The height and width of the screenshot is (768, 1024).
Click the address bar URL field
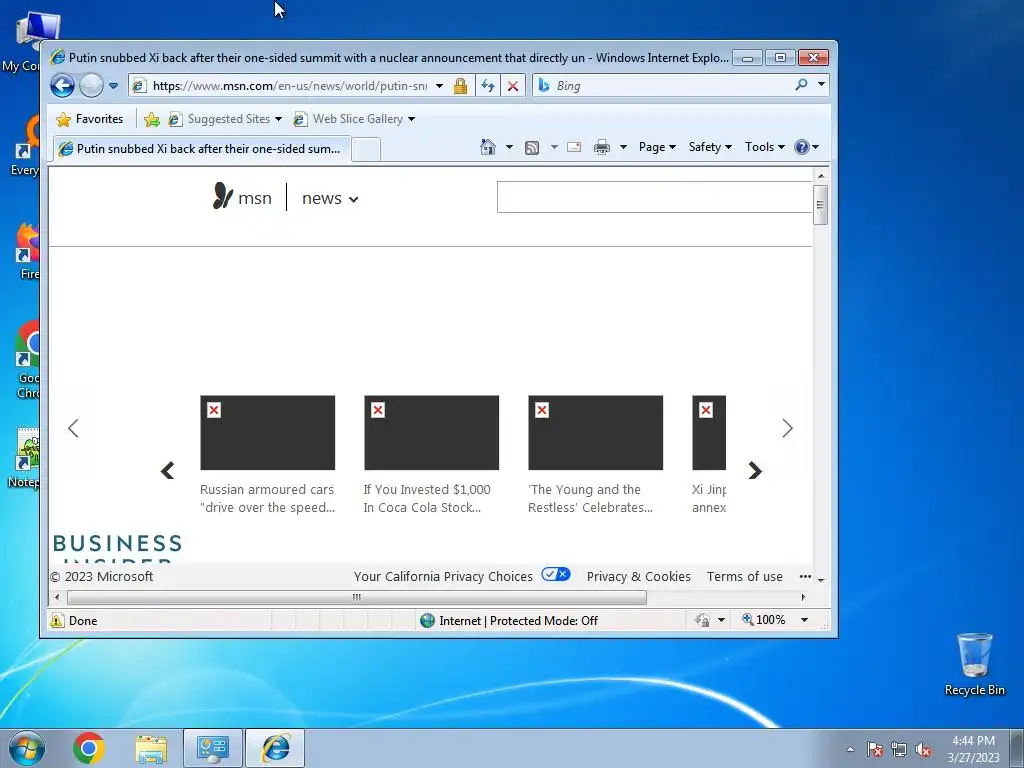(290, 86)
